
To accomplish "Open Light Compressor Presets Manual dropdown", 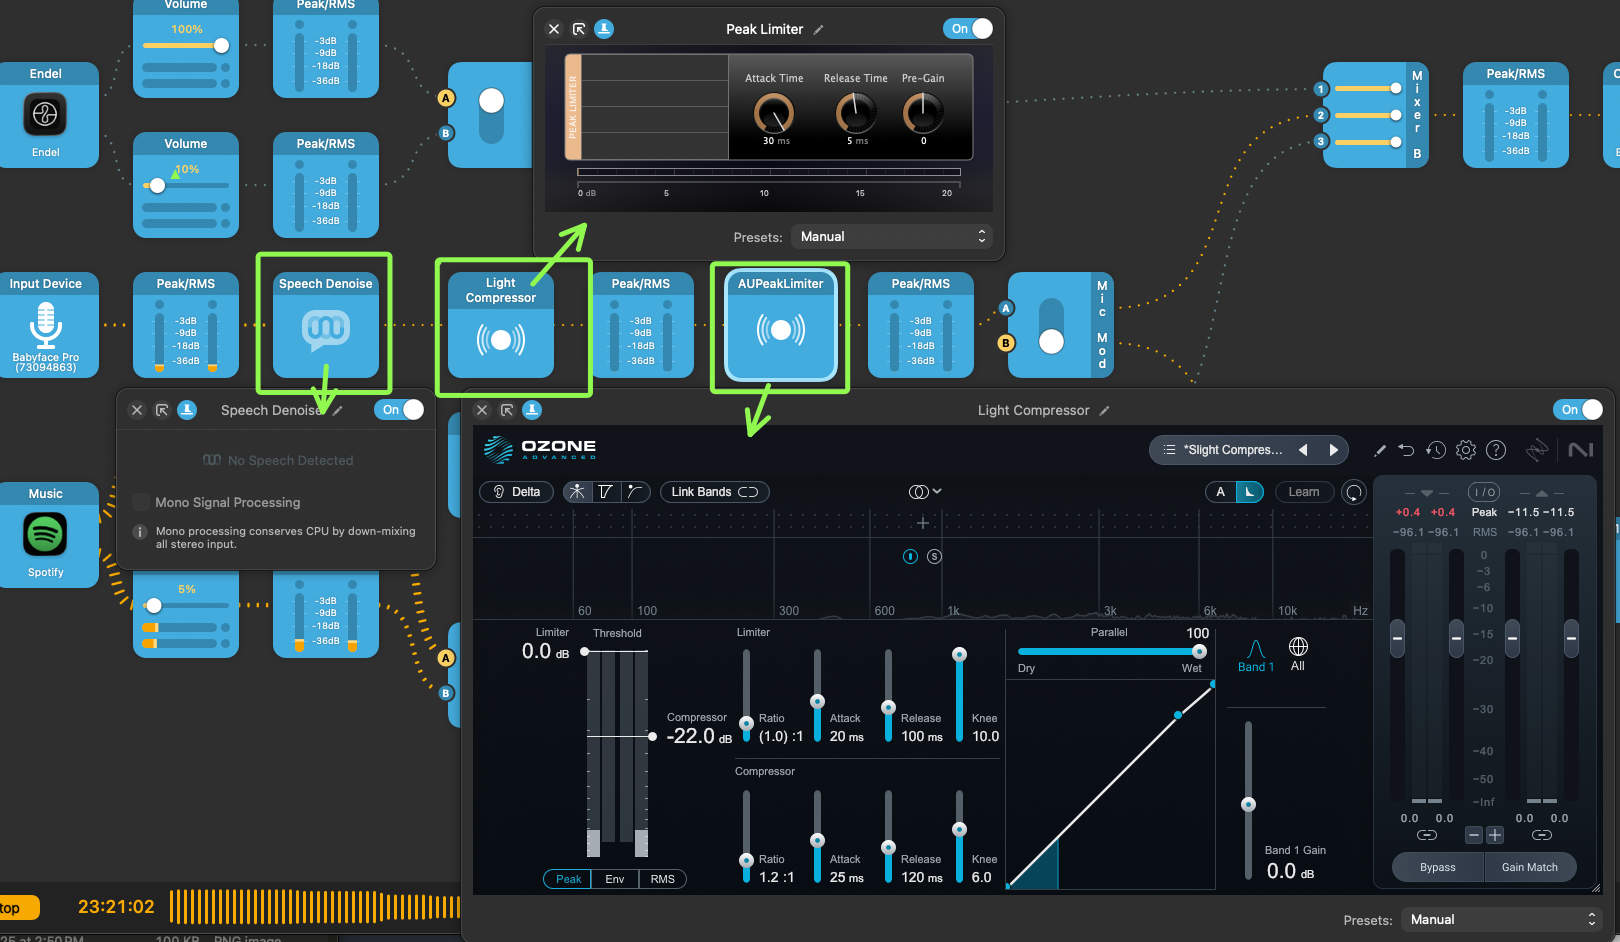I will coord(1502,920).
